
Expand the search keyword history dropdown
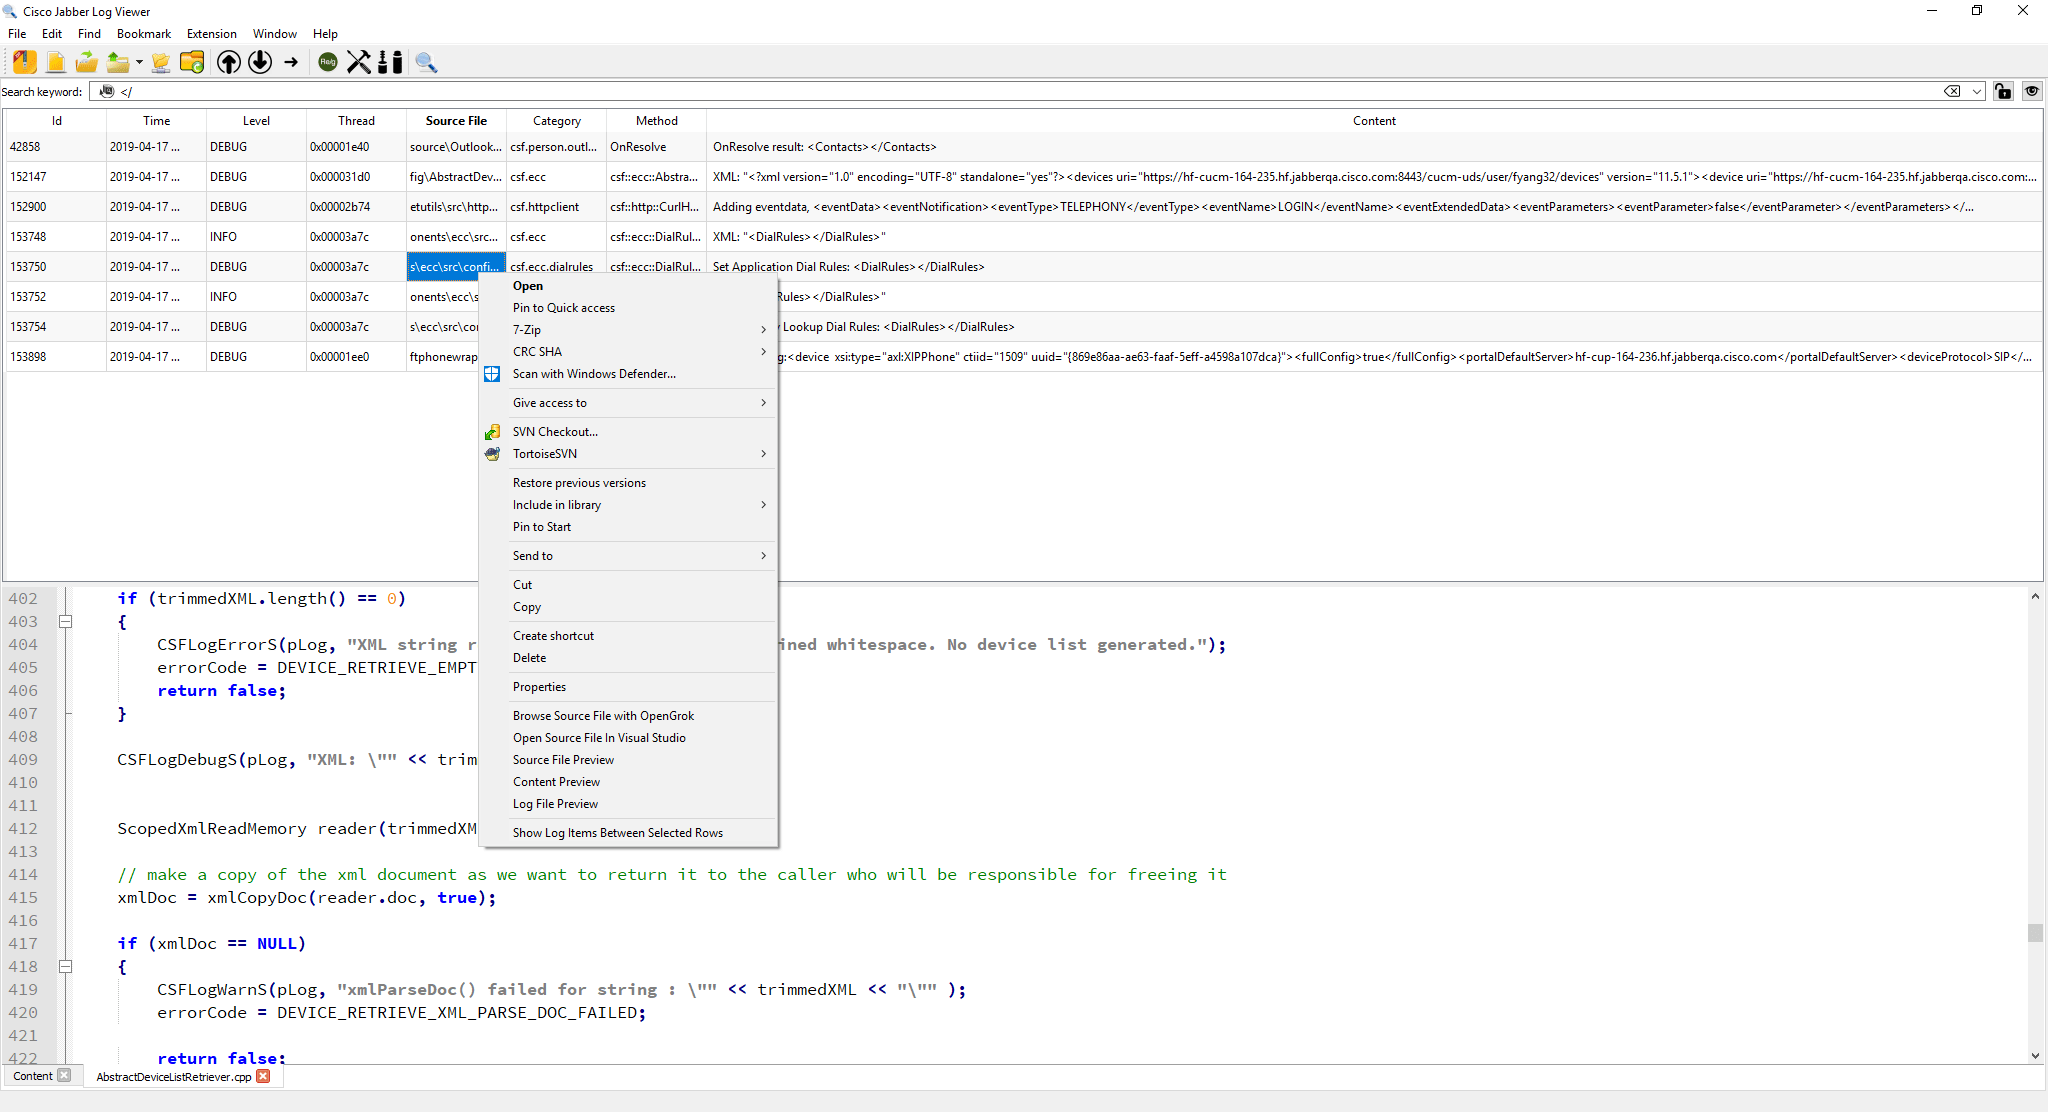pos(1977,91)
